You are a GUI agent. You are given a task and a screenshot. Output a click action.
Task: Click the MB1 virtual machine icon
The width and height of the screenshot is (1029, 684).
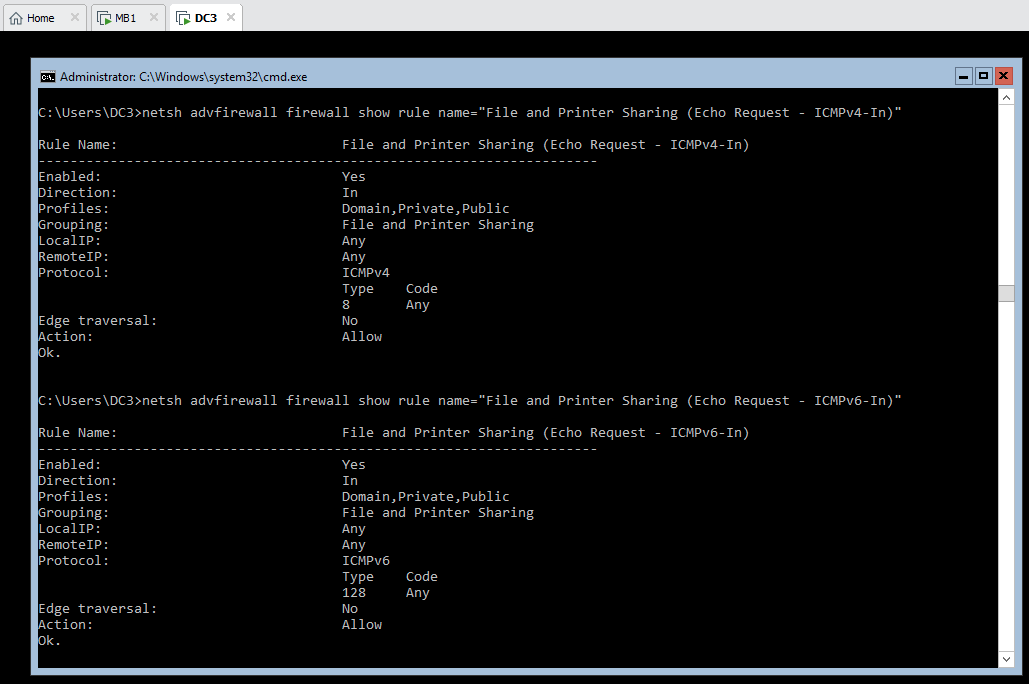tap(104, 18)
